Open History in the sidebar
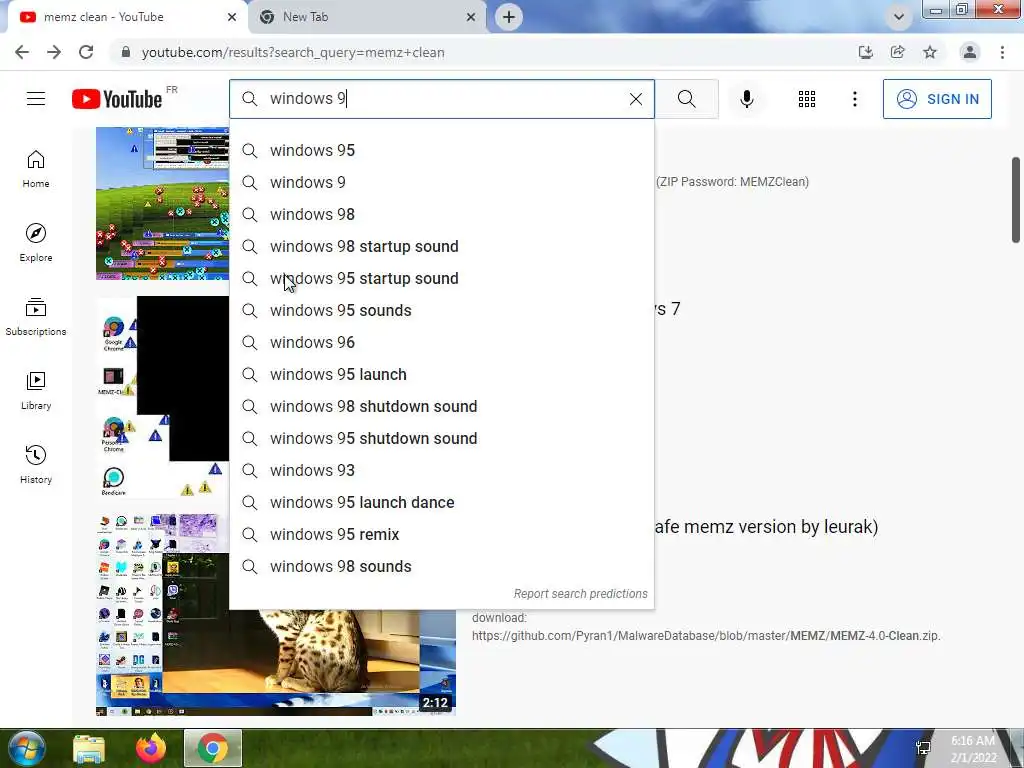 36,464
